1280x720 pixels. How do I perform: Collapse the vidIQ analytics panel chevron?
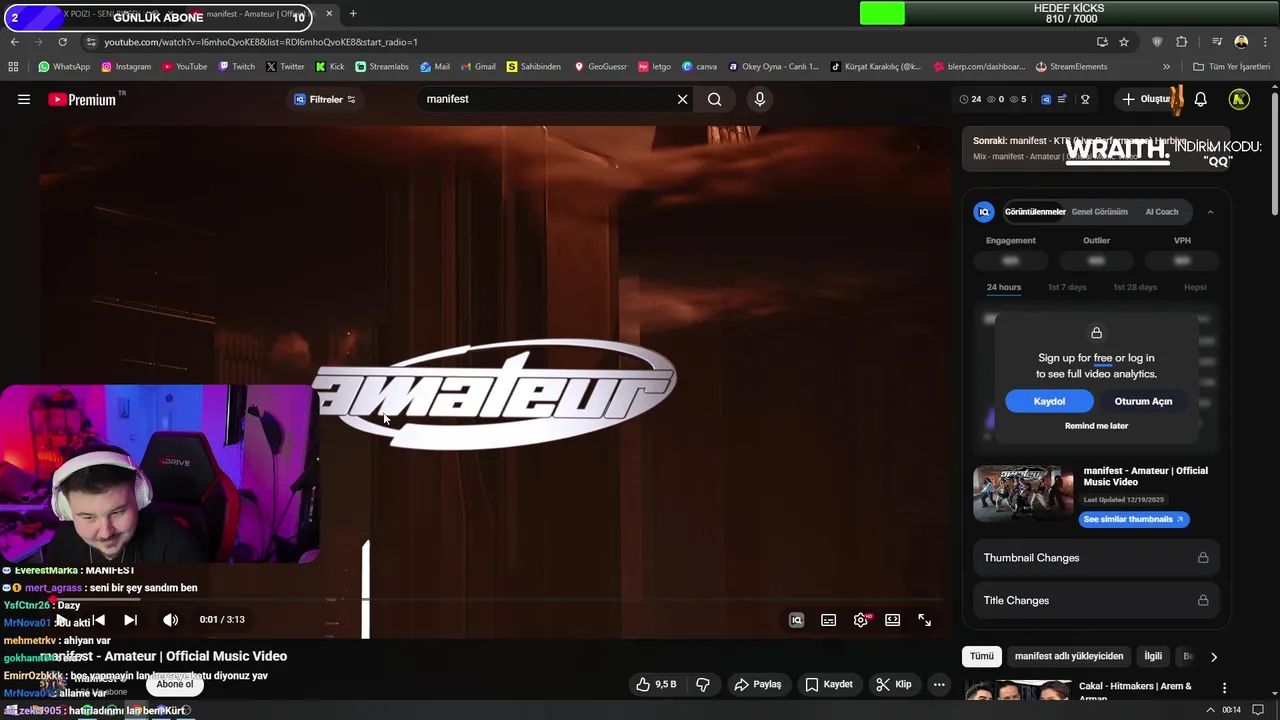(x=1210, y=211)
